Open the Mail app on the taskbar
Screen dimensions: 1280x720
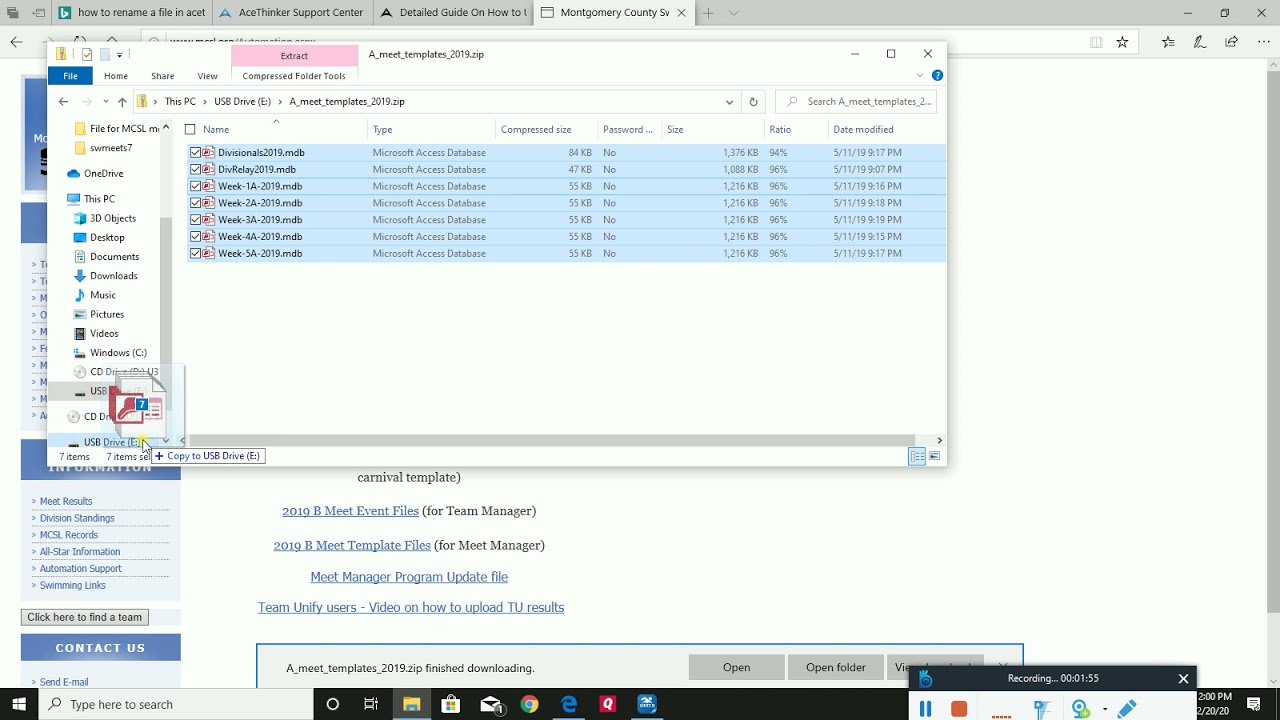[490, 704]
